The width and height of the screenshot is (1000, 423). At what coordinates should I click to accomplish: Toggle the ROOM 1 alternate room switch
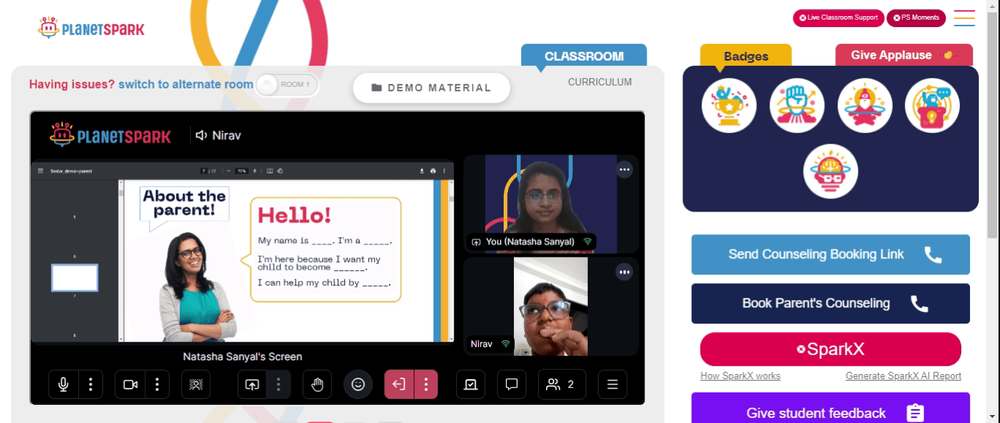click(286, 85)
